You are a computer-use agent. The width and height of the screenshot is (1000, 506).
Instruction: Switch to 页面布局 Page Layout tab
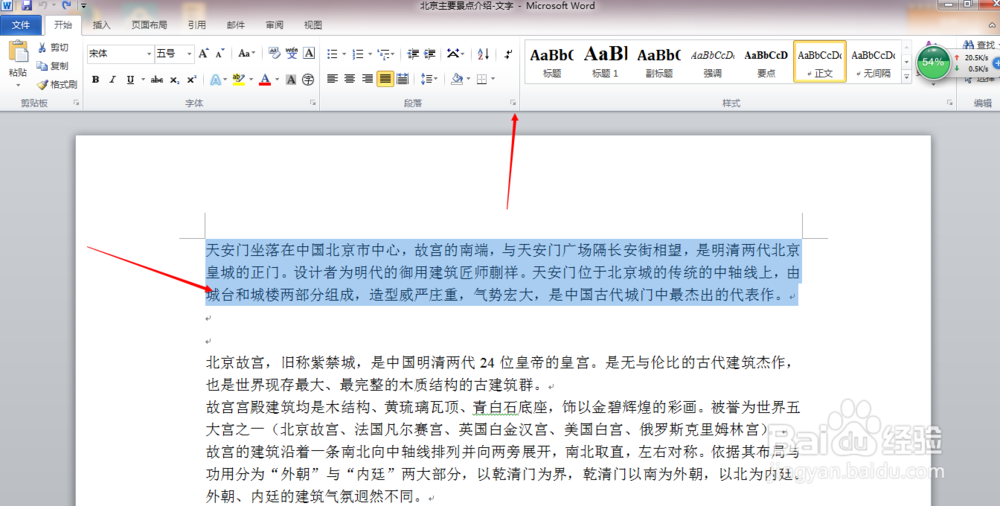(149, 25)
